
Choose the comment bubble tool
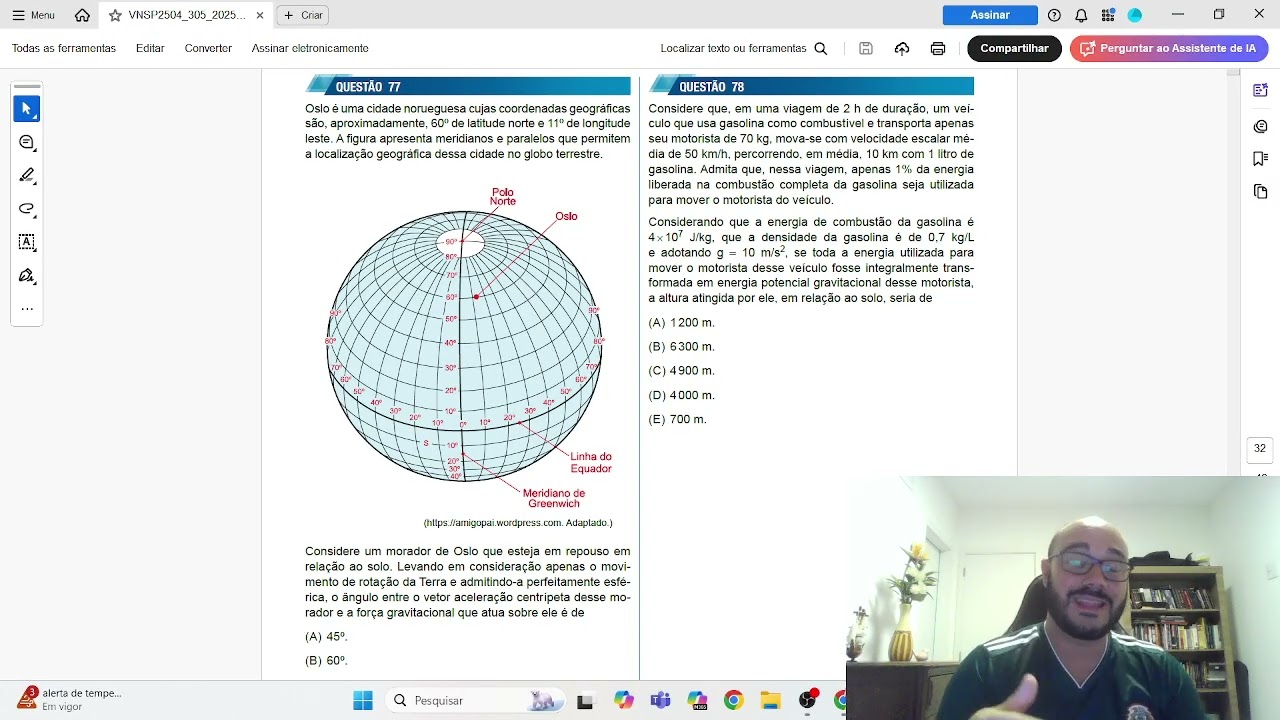click(x=27, y=142)
